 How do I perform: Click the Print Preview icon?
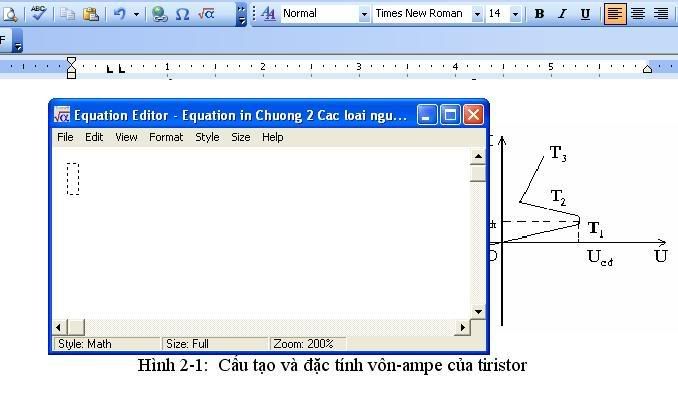point(10,14)
